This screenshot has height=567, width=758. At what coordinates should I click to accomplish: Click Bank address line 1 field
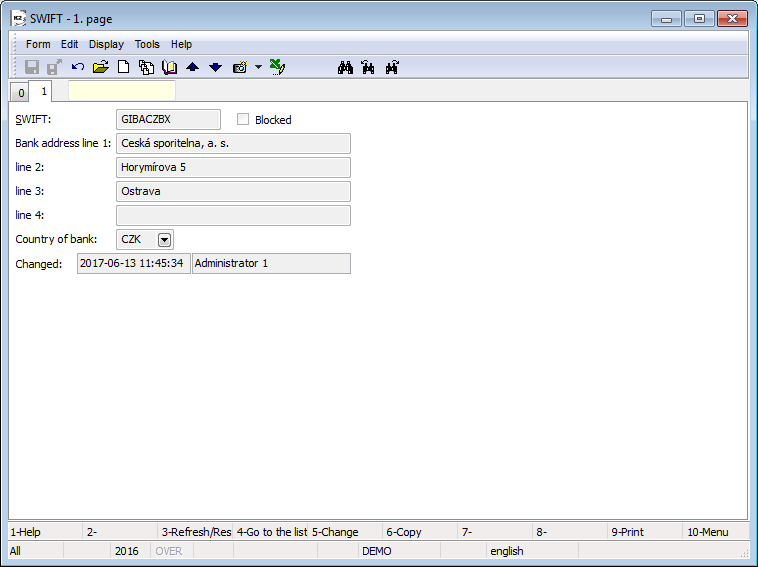point(233,144)
